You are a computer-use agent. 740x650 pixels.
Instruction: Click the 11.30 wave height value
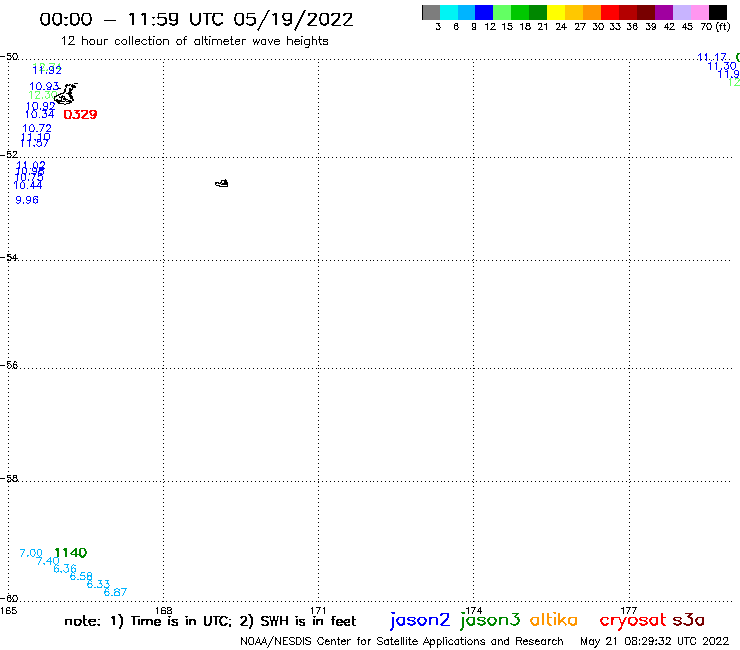point(722,66)
